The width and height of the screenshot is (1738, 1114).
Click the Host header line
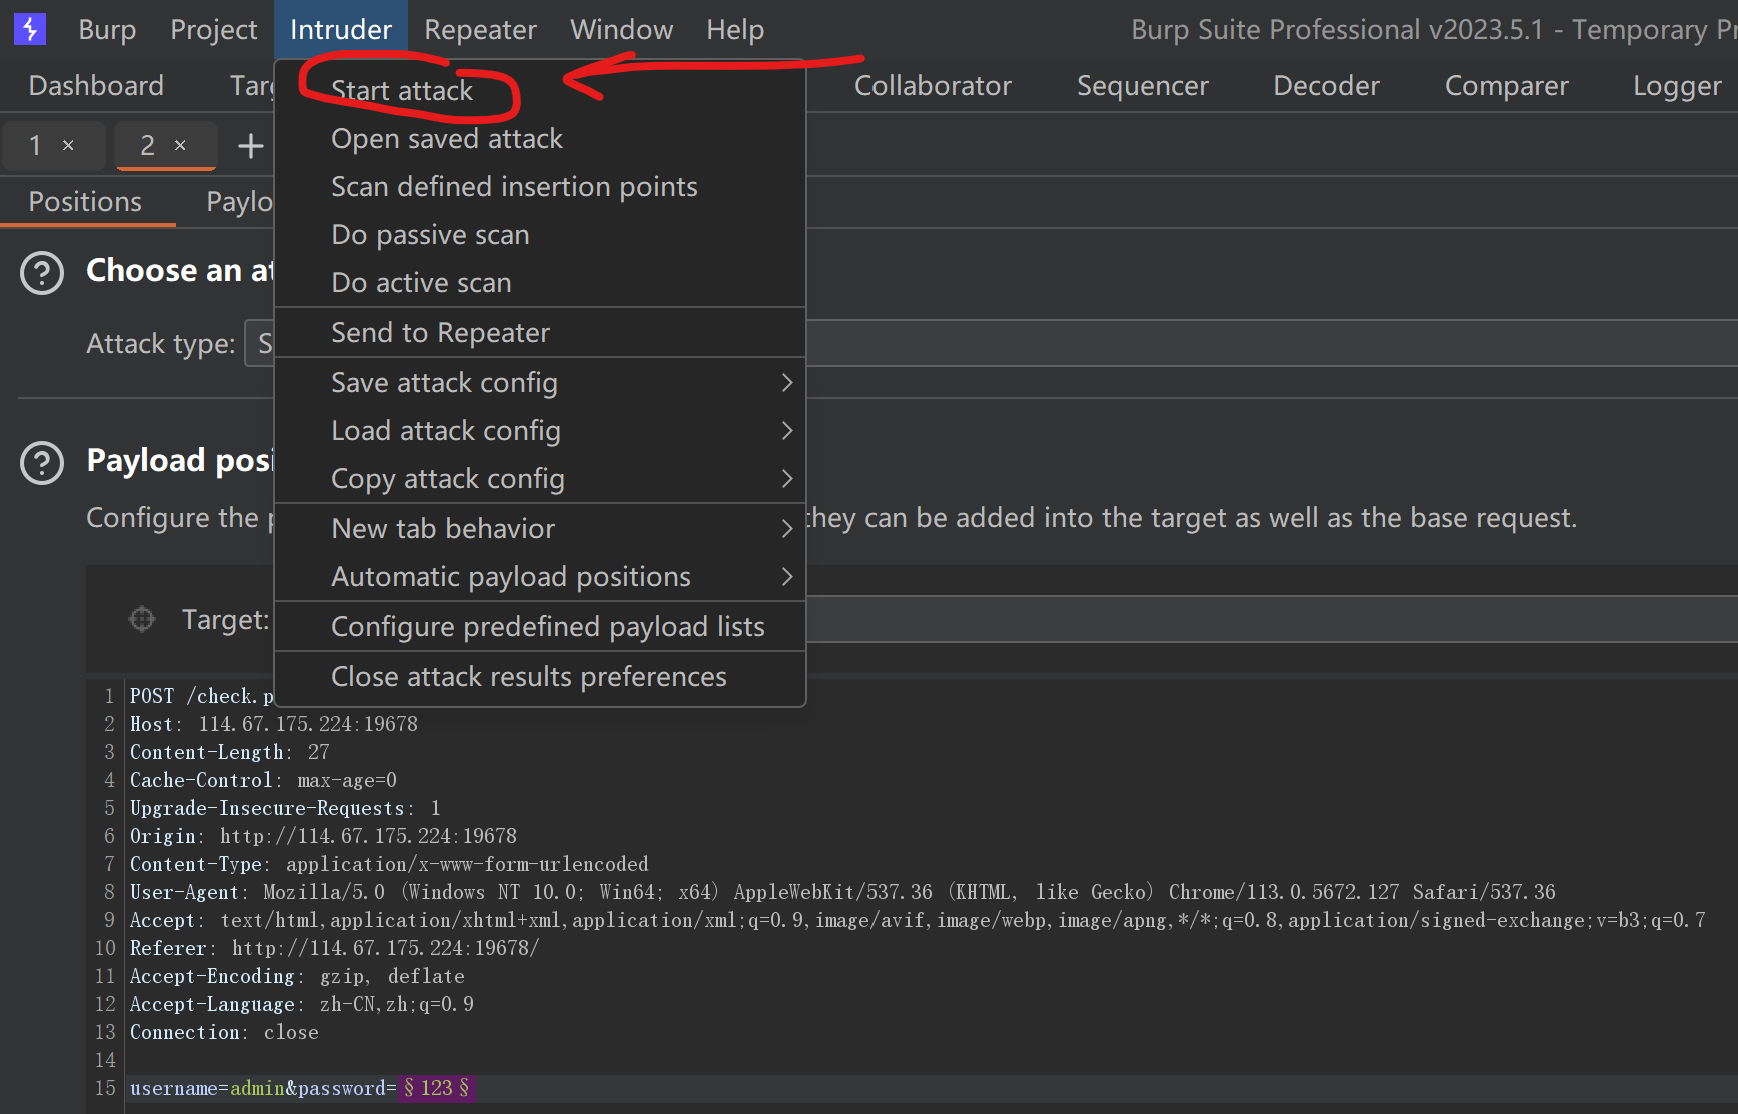(273, 724)
